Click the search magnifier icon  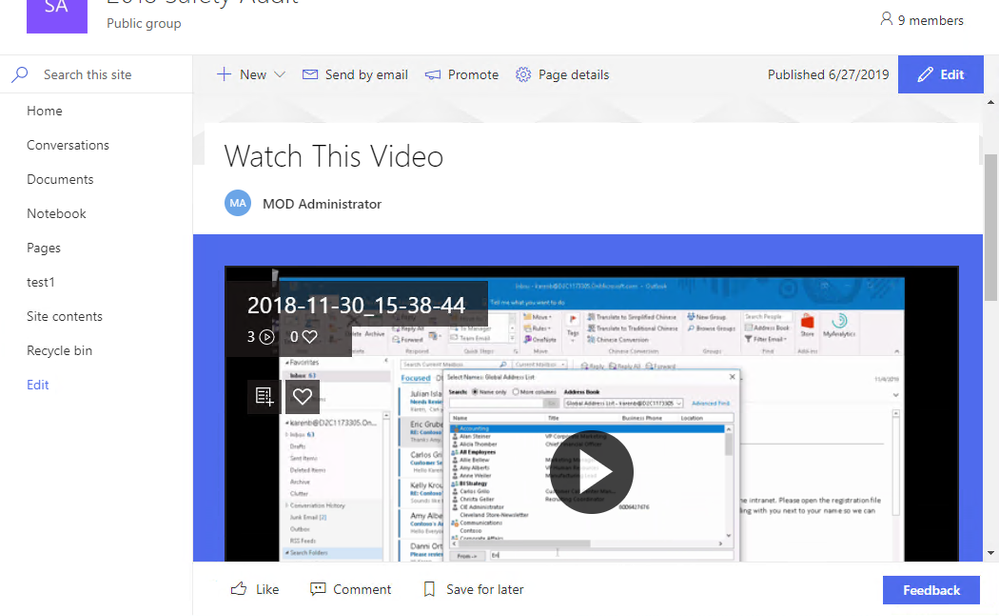pyautogui.click(x=20, y=75)
